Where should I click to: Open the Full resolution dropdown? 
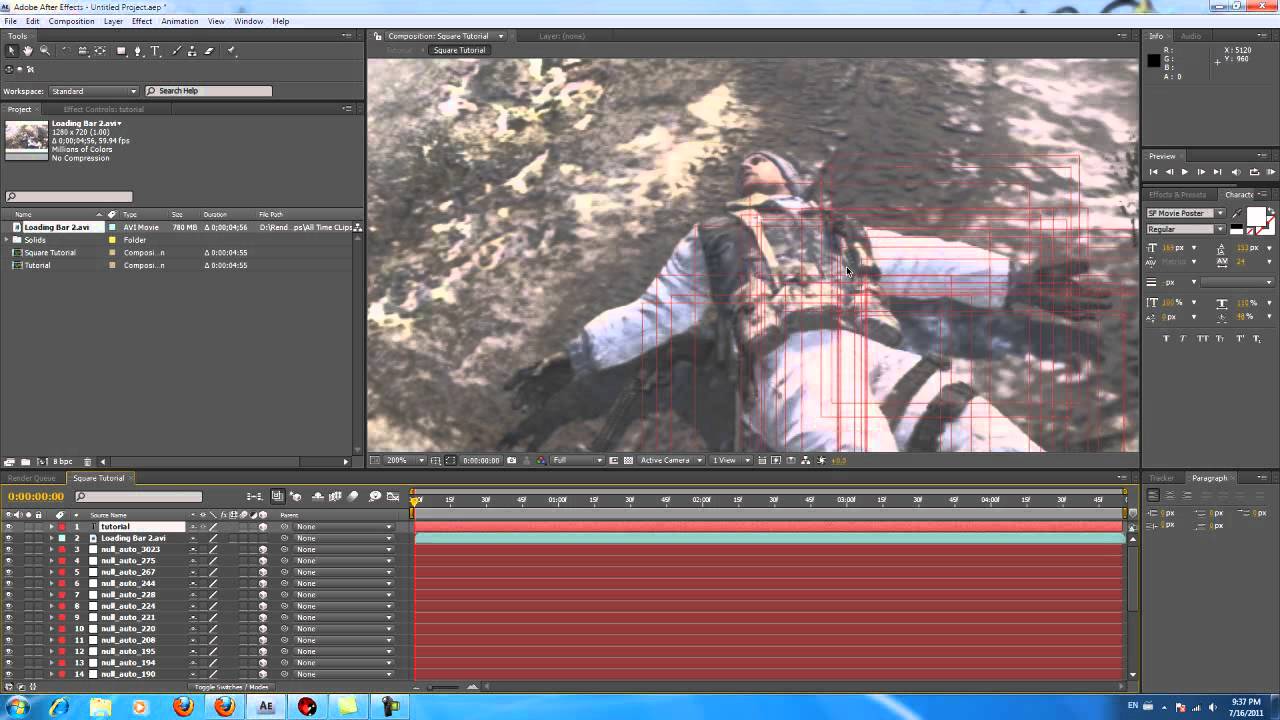578,460
